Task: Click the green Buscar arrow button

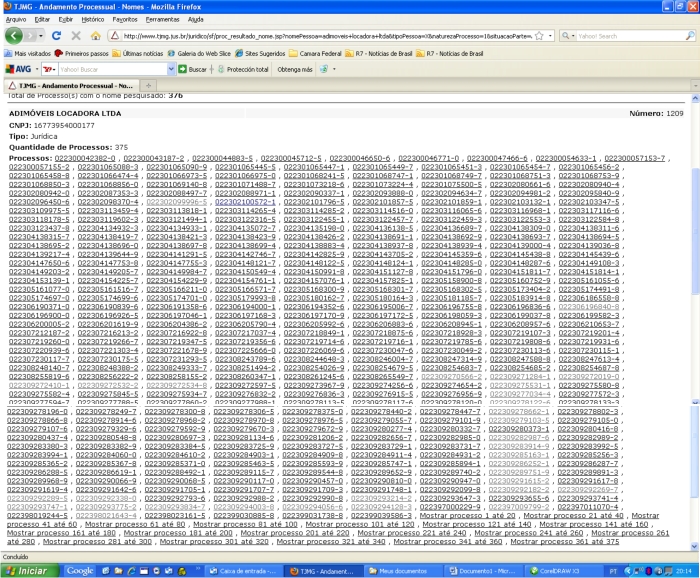Action: tap(192, 69)
